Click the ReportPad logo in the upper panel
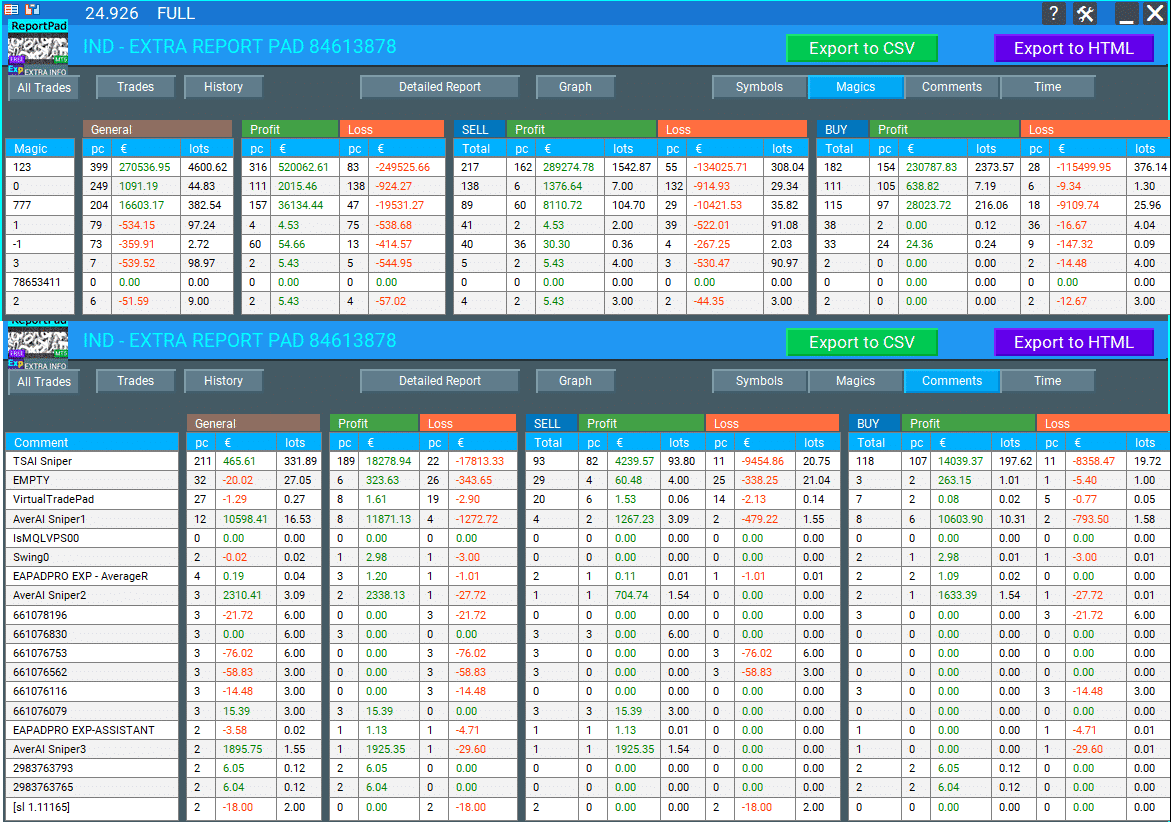1172x822 pixels. [x=38, y=47]
